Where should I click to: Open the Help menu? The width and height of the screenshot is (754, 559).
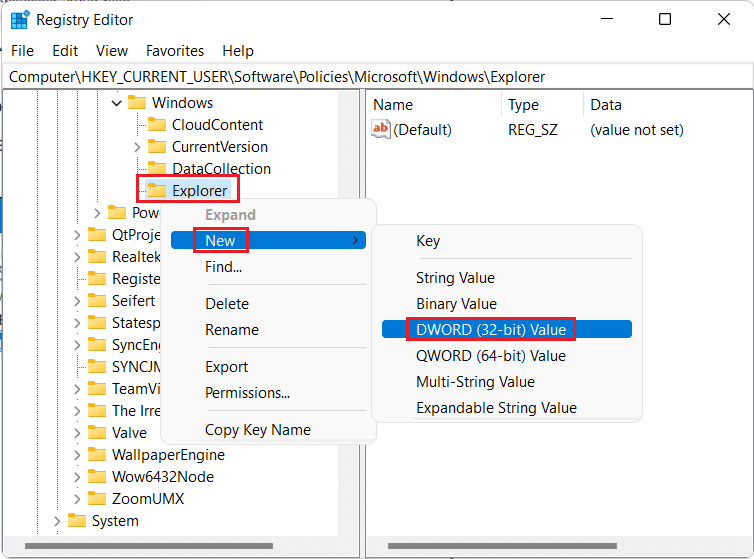(238, 51)
